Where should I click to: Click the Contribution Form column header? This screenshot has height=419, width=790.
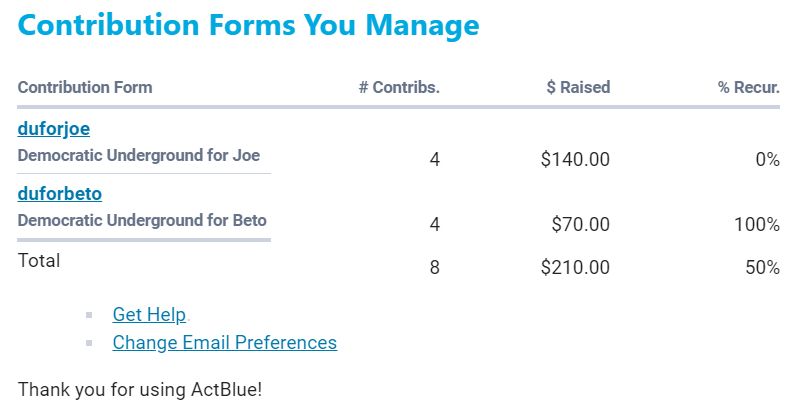point(85,87)
